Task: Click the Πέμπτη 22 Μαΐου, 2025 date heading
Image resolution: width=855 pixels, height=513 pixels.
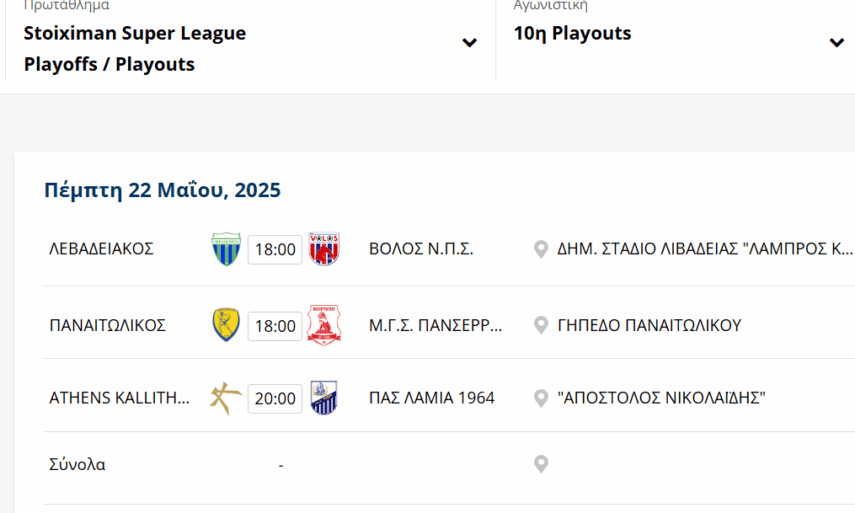Action: coord(162,190)
